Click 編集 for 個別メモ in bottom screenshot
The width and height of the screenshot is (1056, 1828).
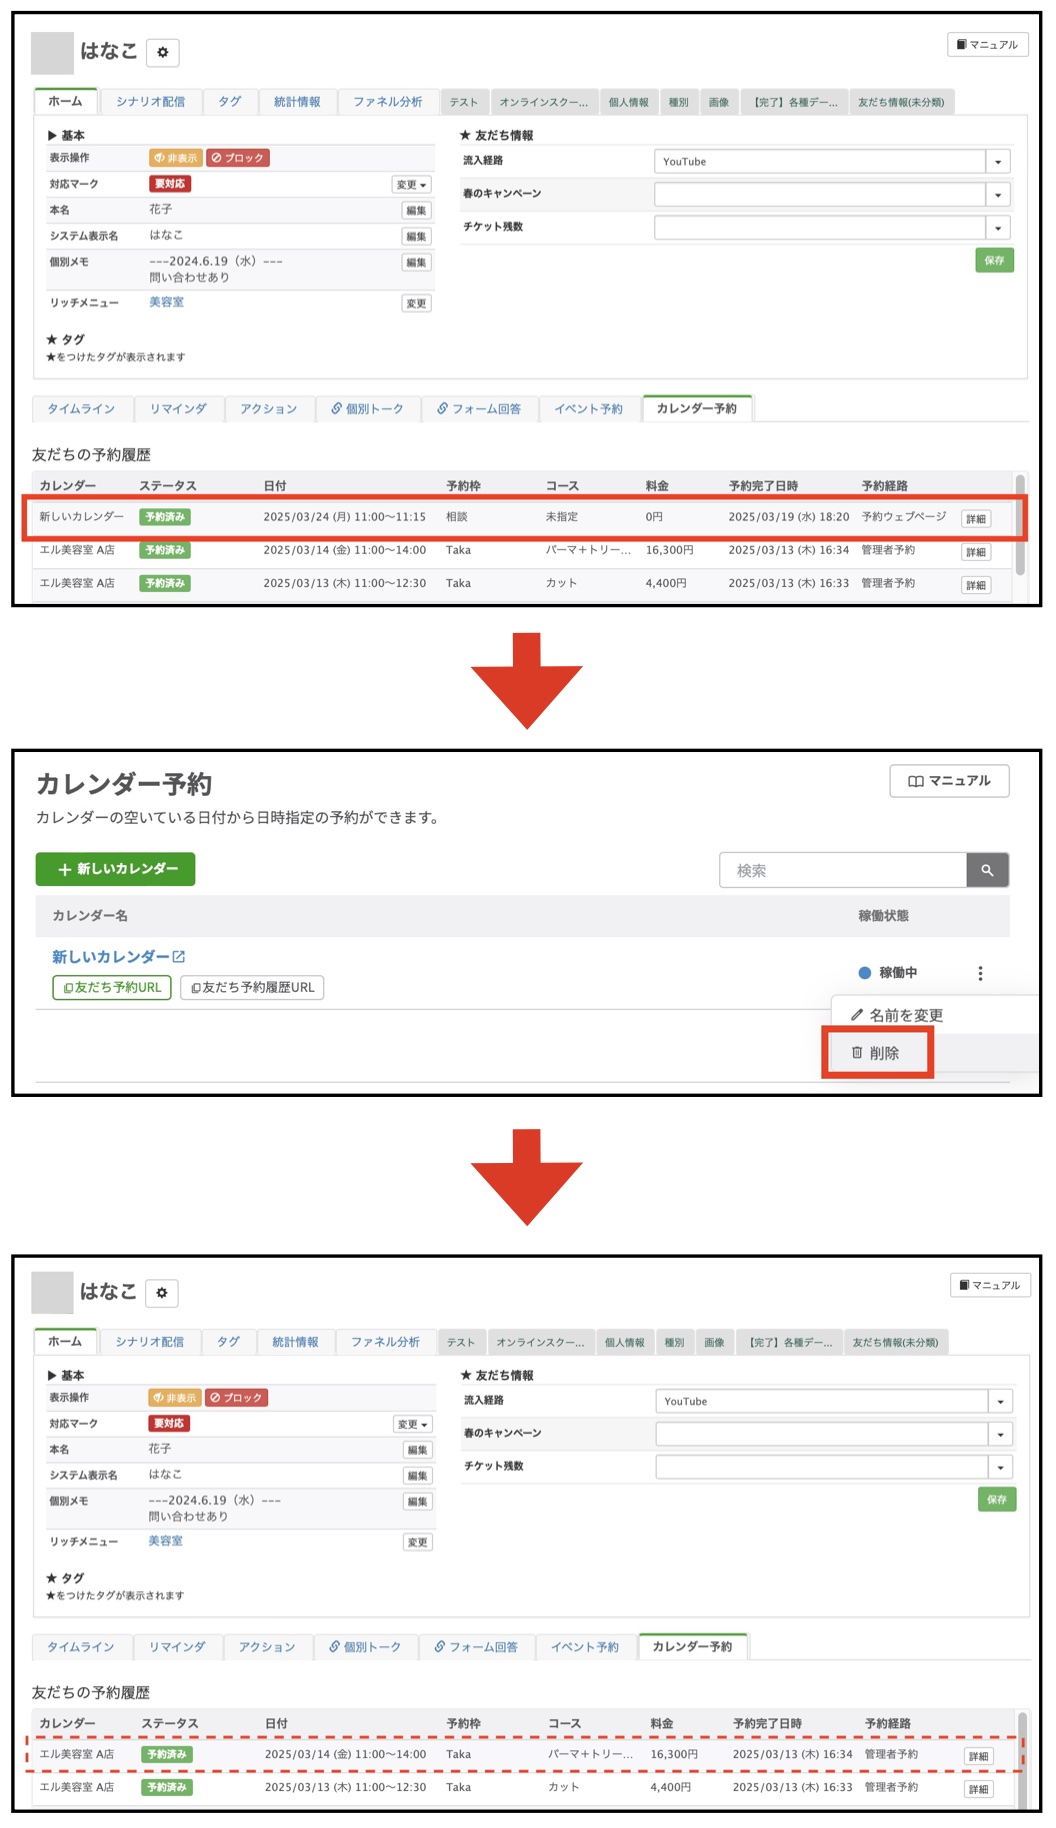(x=418, y=1502)
